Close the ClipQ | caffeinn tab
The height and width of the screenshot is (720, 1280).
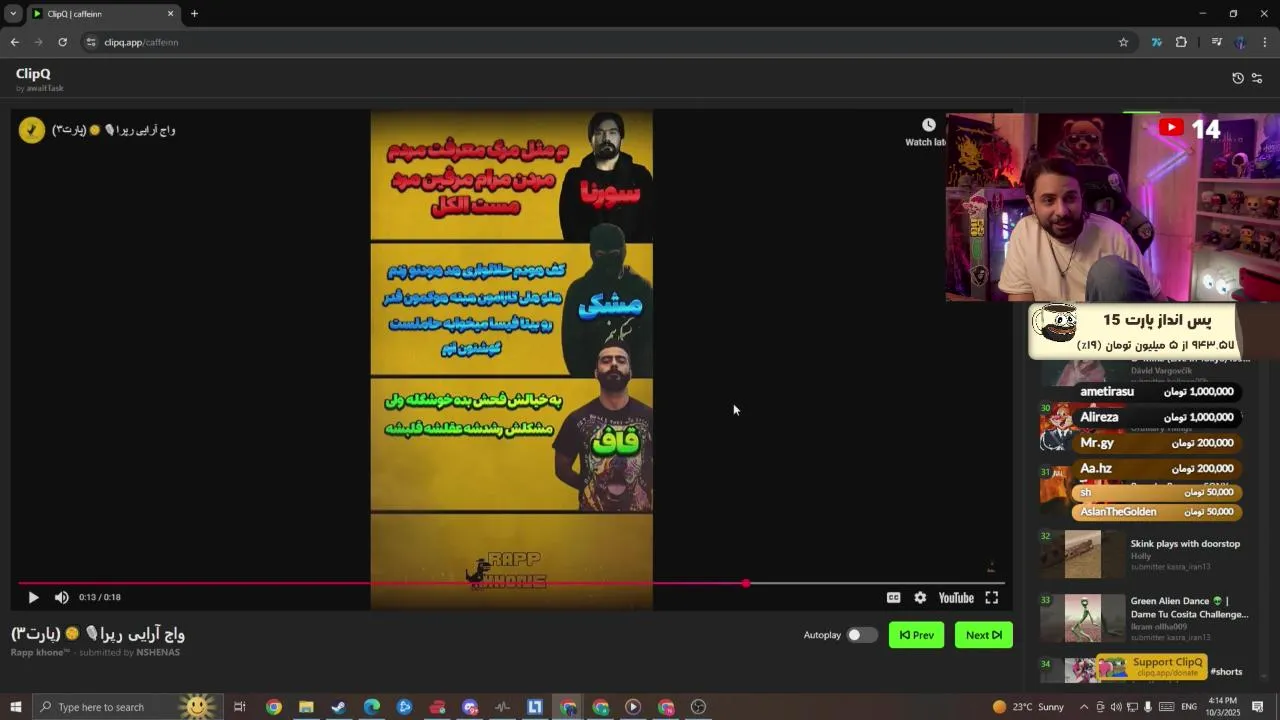coord(170,14)
